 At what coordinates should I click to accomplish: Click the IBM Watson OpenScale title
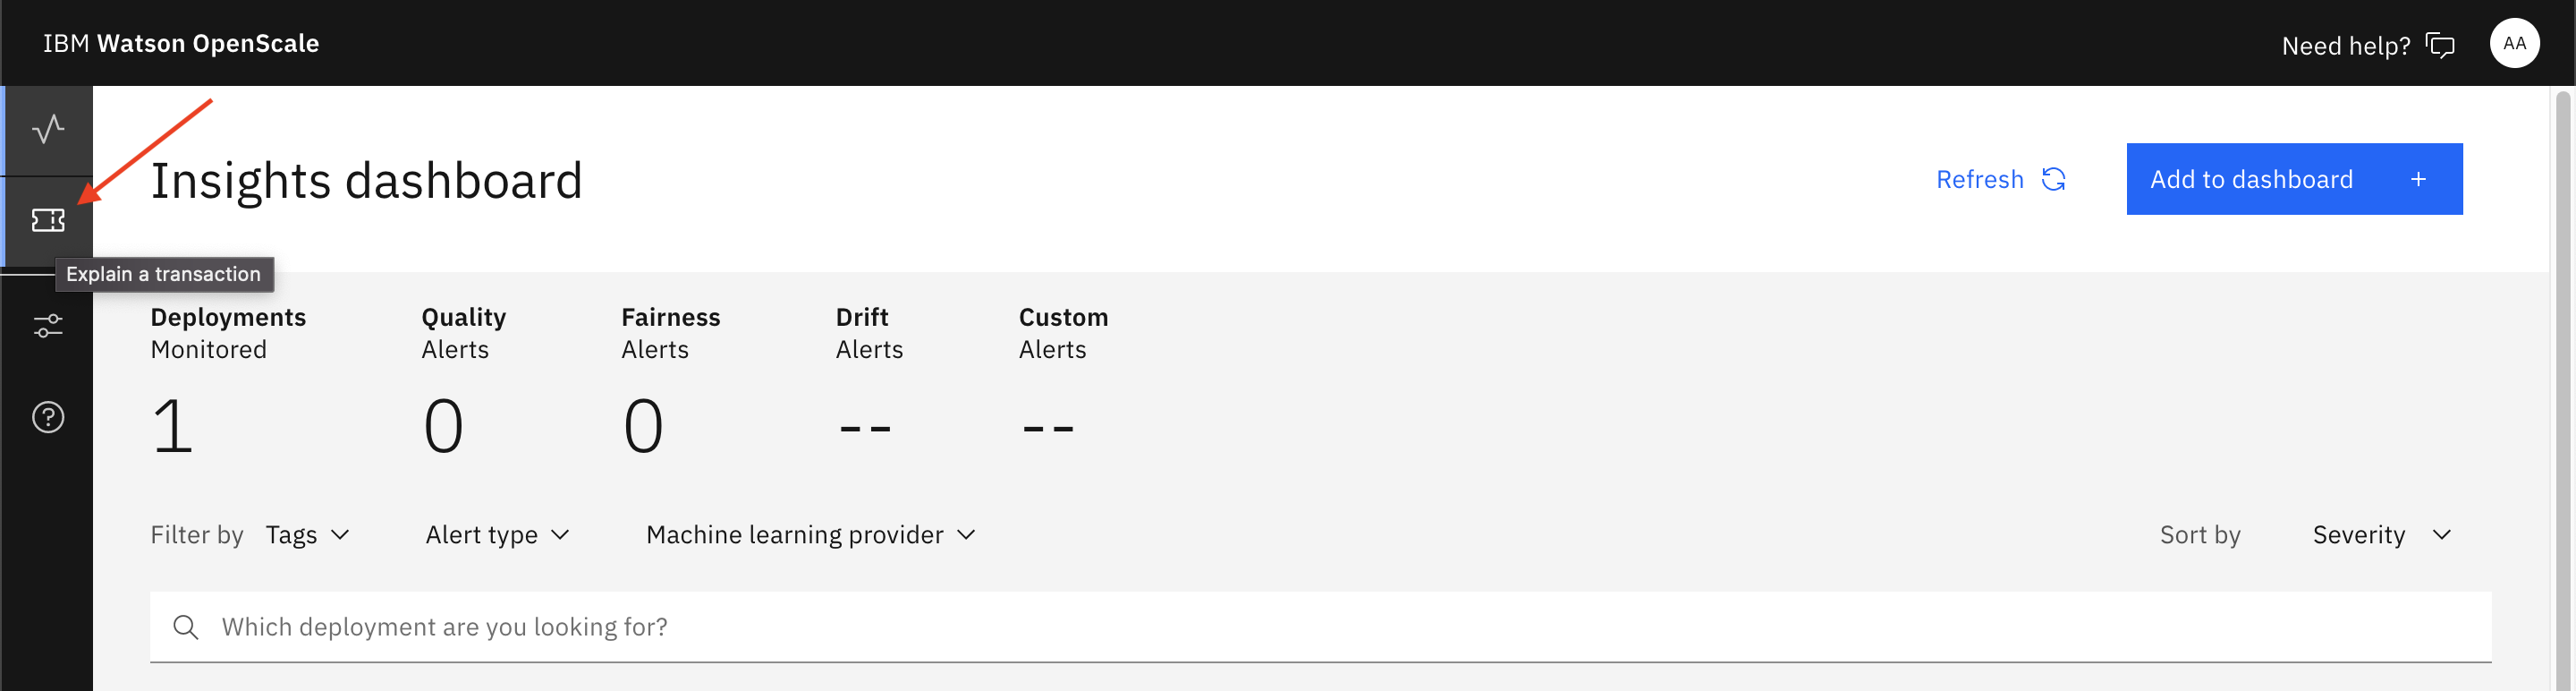tap(181, 43)
